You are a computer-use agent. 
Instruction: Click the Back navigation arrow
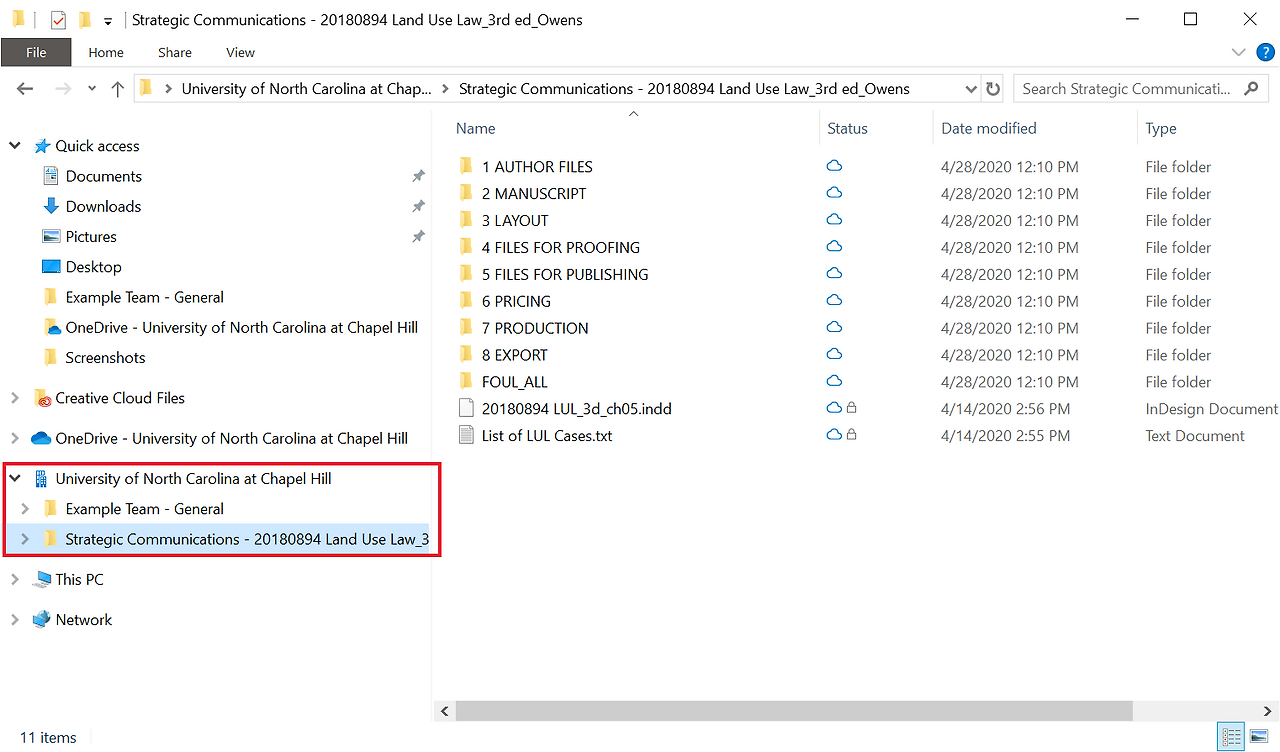click(25, 89)
